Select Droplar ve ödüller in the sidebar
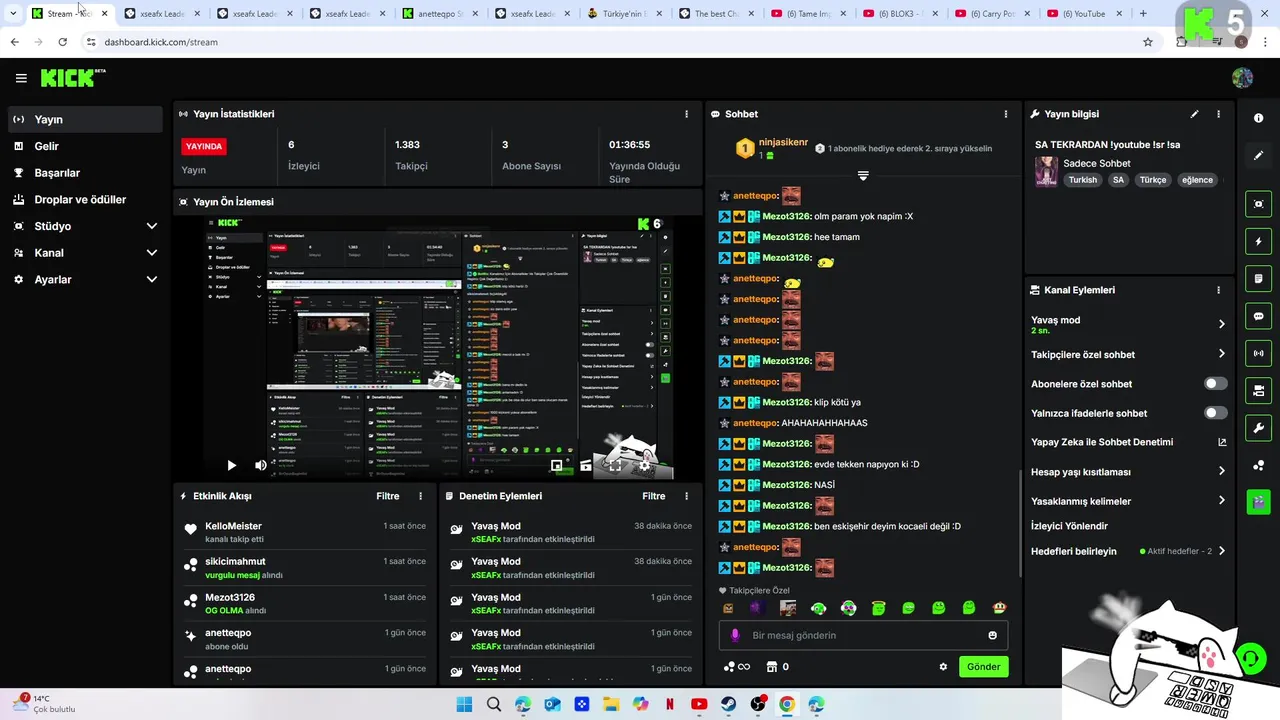Image resolution: width=1280 pixels, height=720 pixels. click(85, 199)
